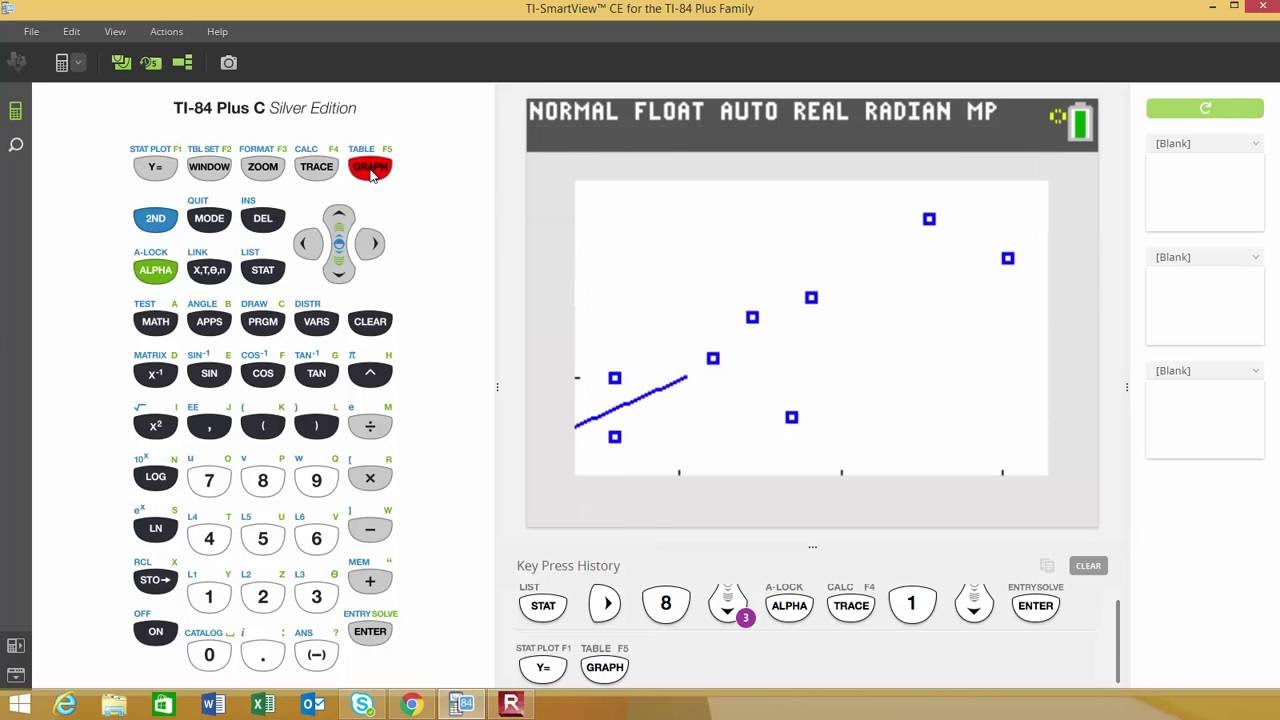This screenshot has height=720, width=1280.
Task: Click the panel expander dots above Key Press History
Action: pos(812,547)
